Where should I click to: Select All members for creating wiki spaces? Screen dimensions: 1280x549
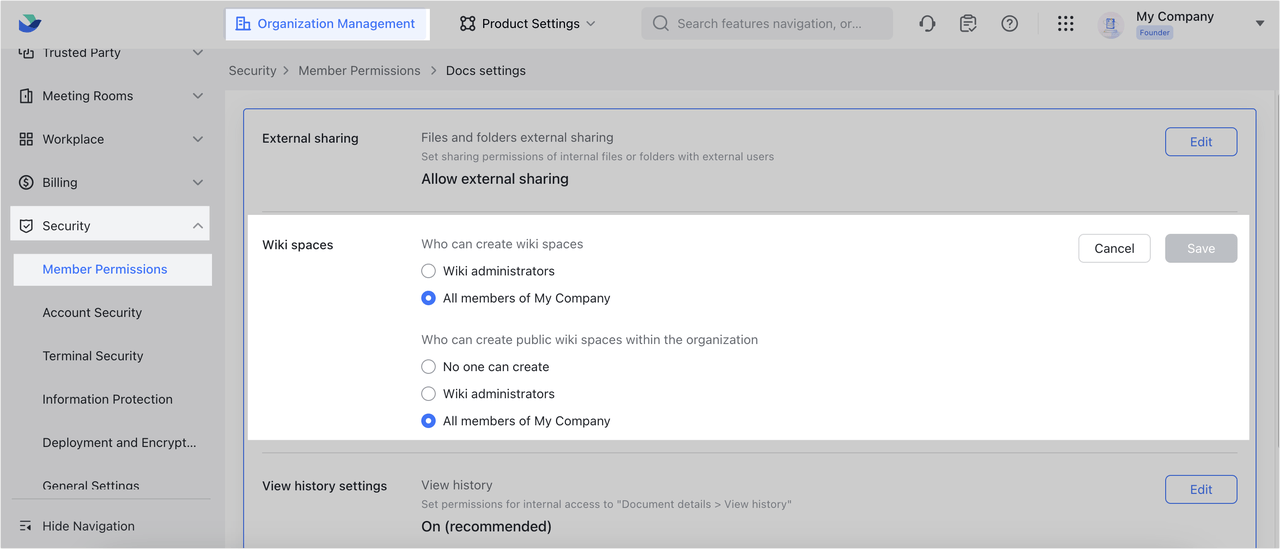(x=428, y=298)
